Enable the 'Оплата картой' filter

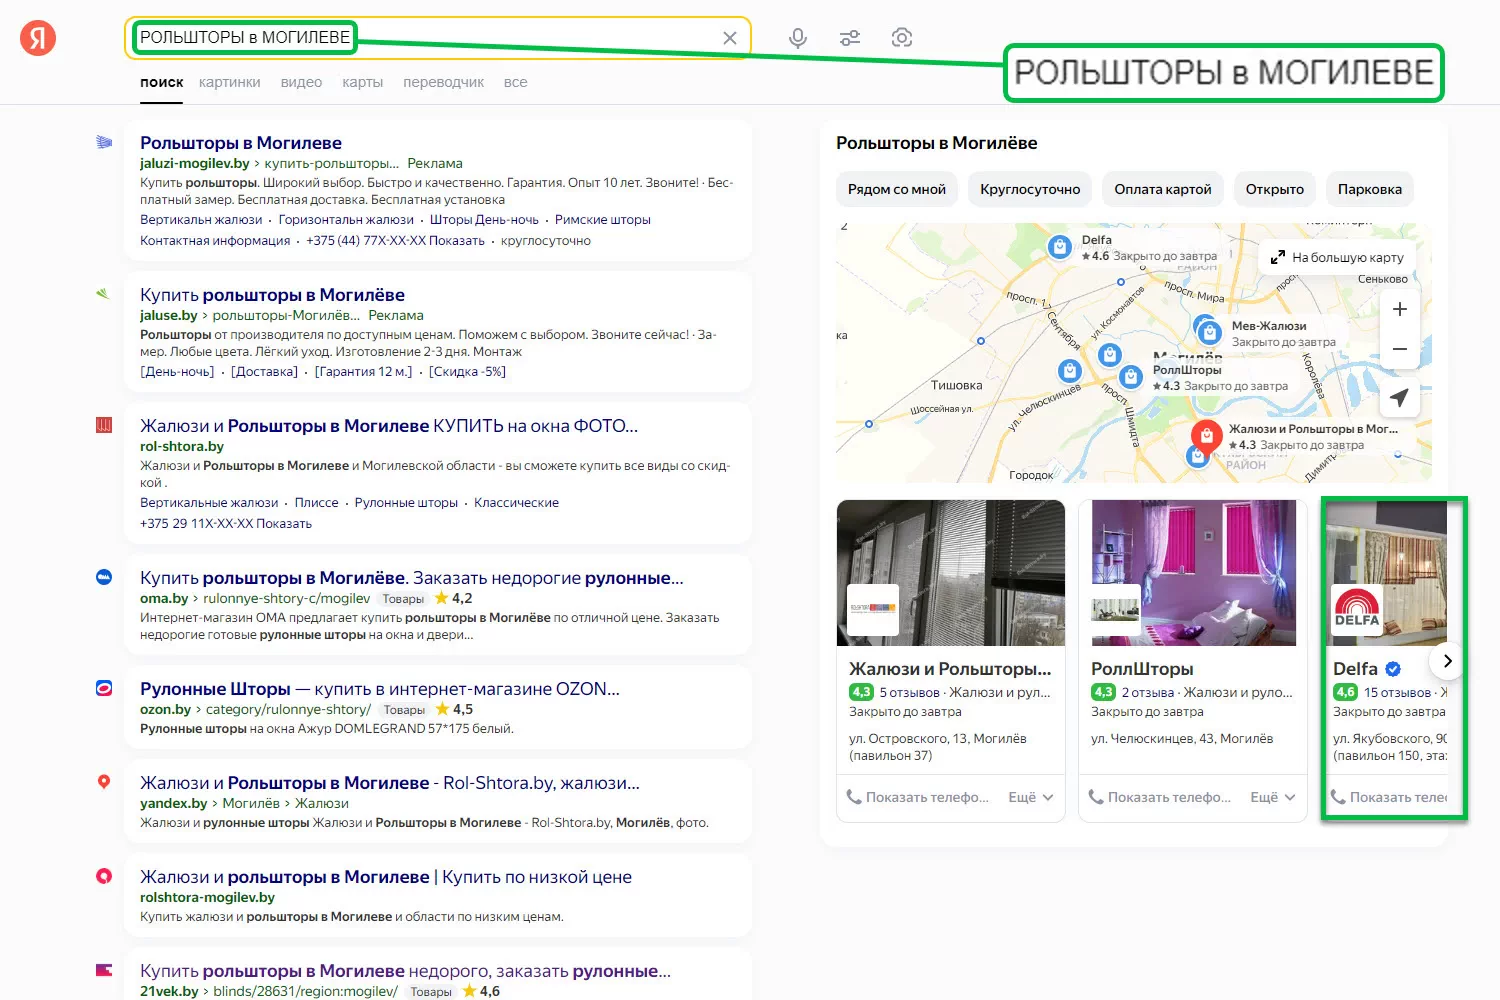click(1162, 189)
